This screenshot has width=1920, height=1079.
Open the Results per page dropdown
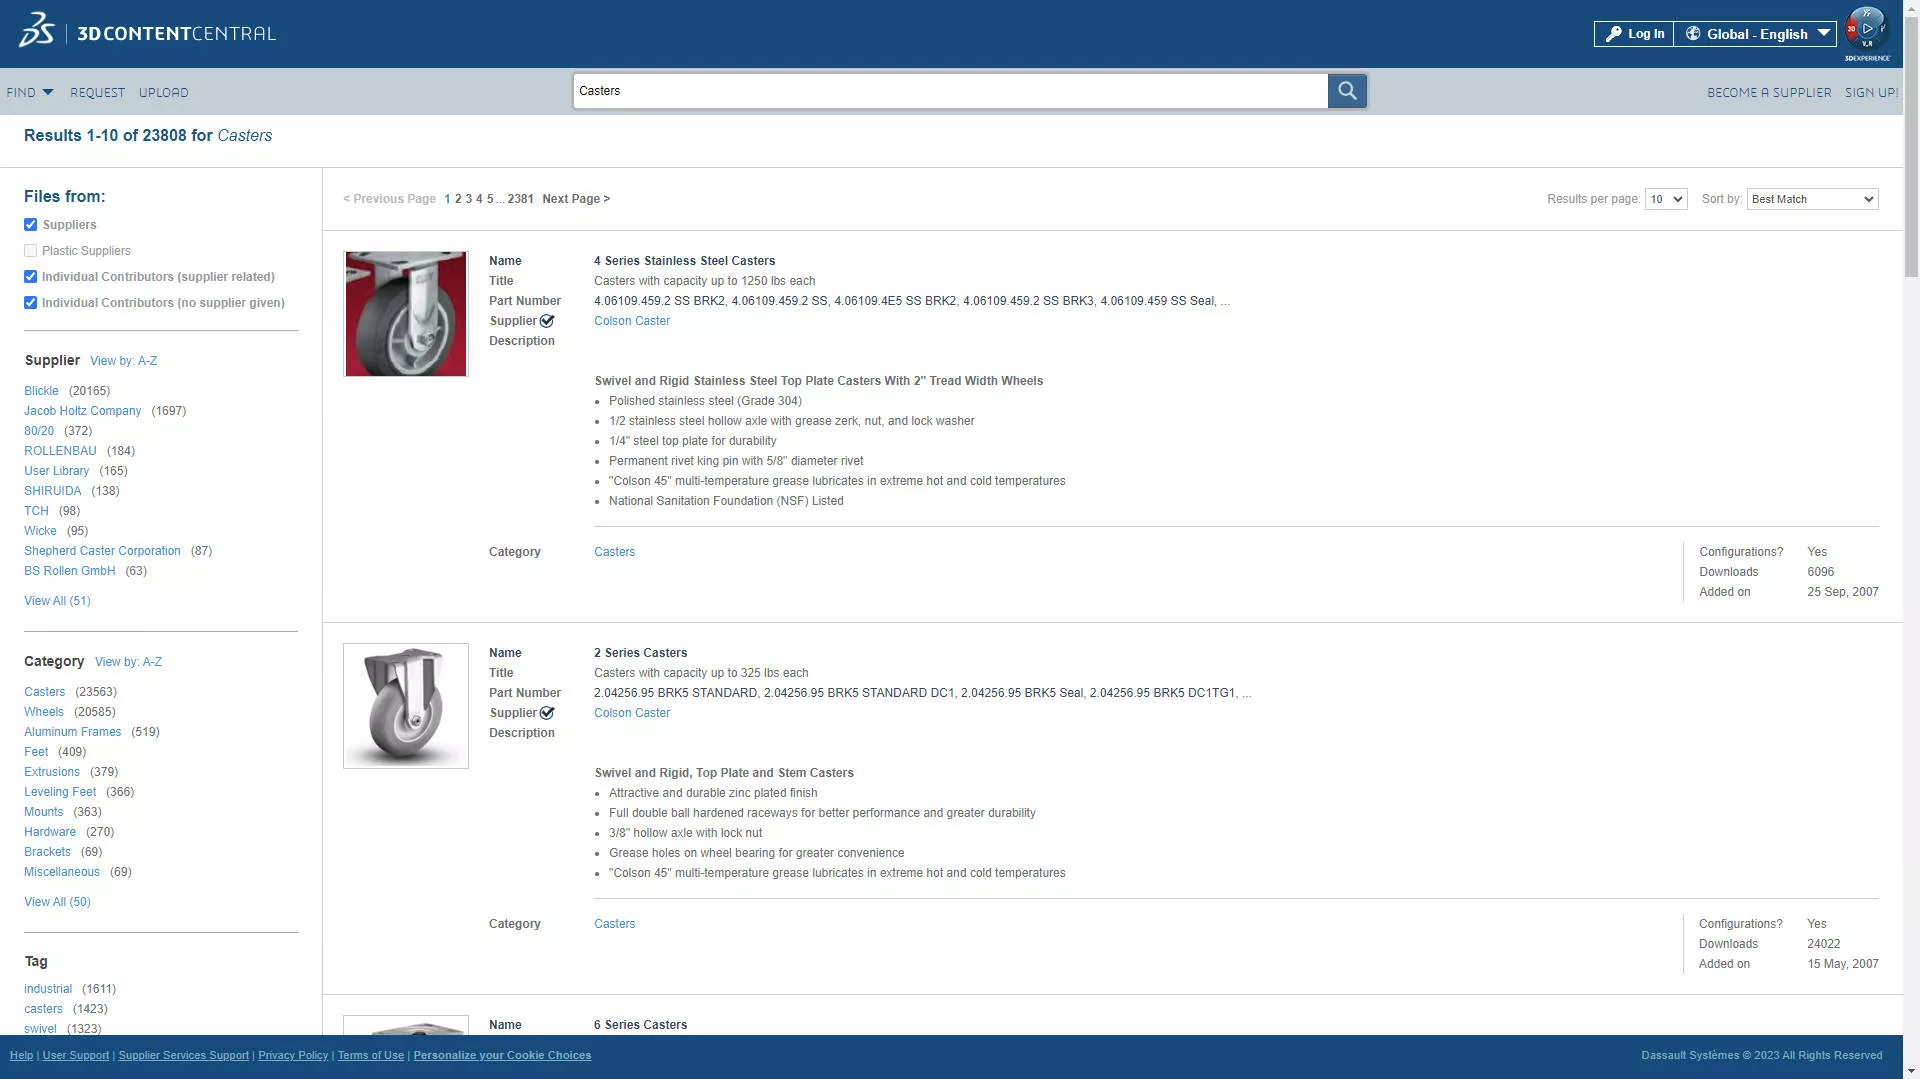tap(1665, 199)
